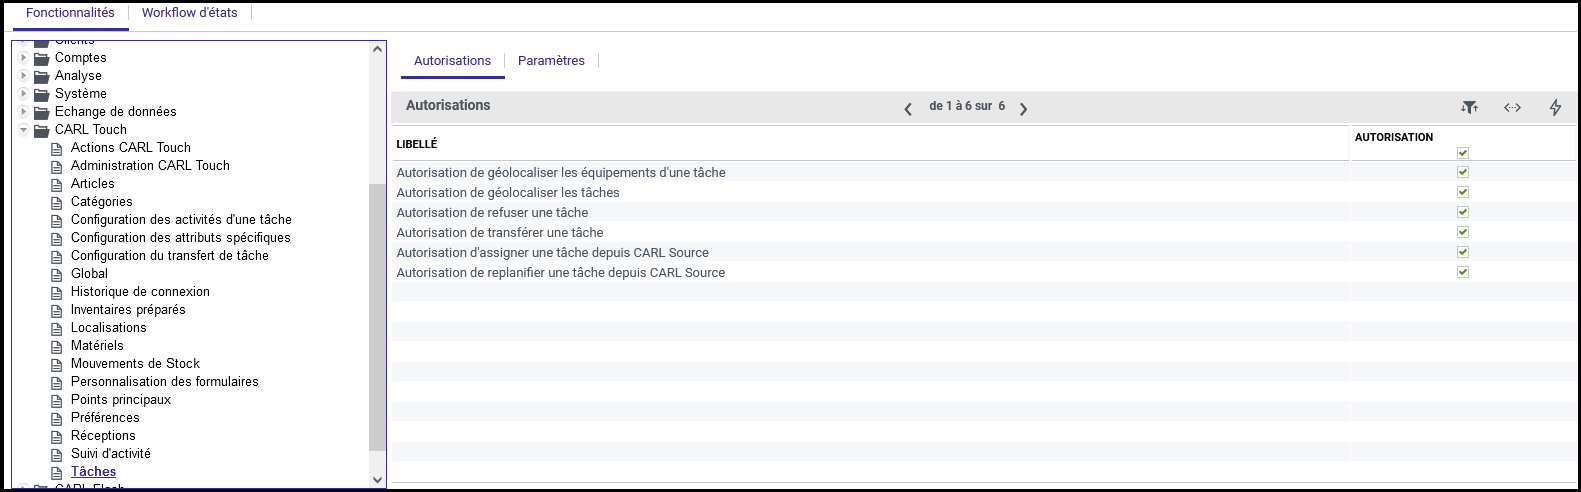Click document icon beside Inventaires préparés
Screen dimensions: 1581x492
pos(57,310)
